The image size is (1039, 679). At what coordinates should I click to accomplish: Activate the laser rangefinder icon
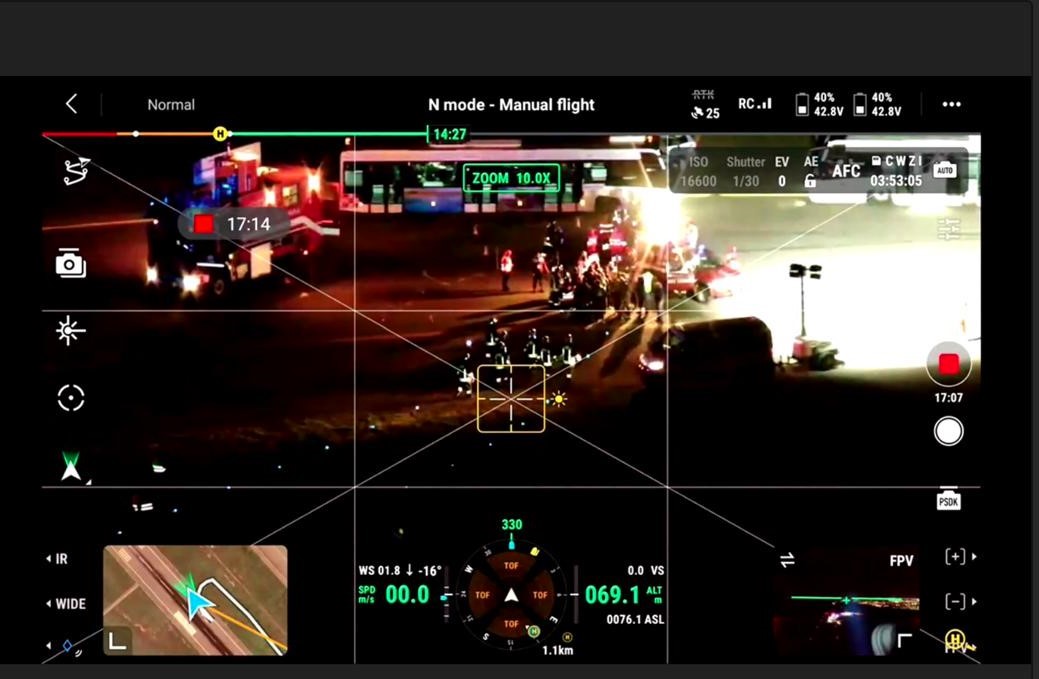coord(70,331)
